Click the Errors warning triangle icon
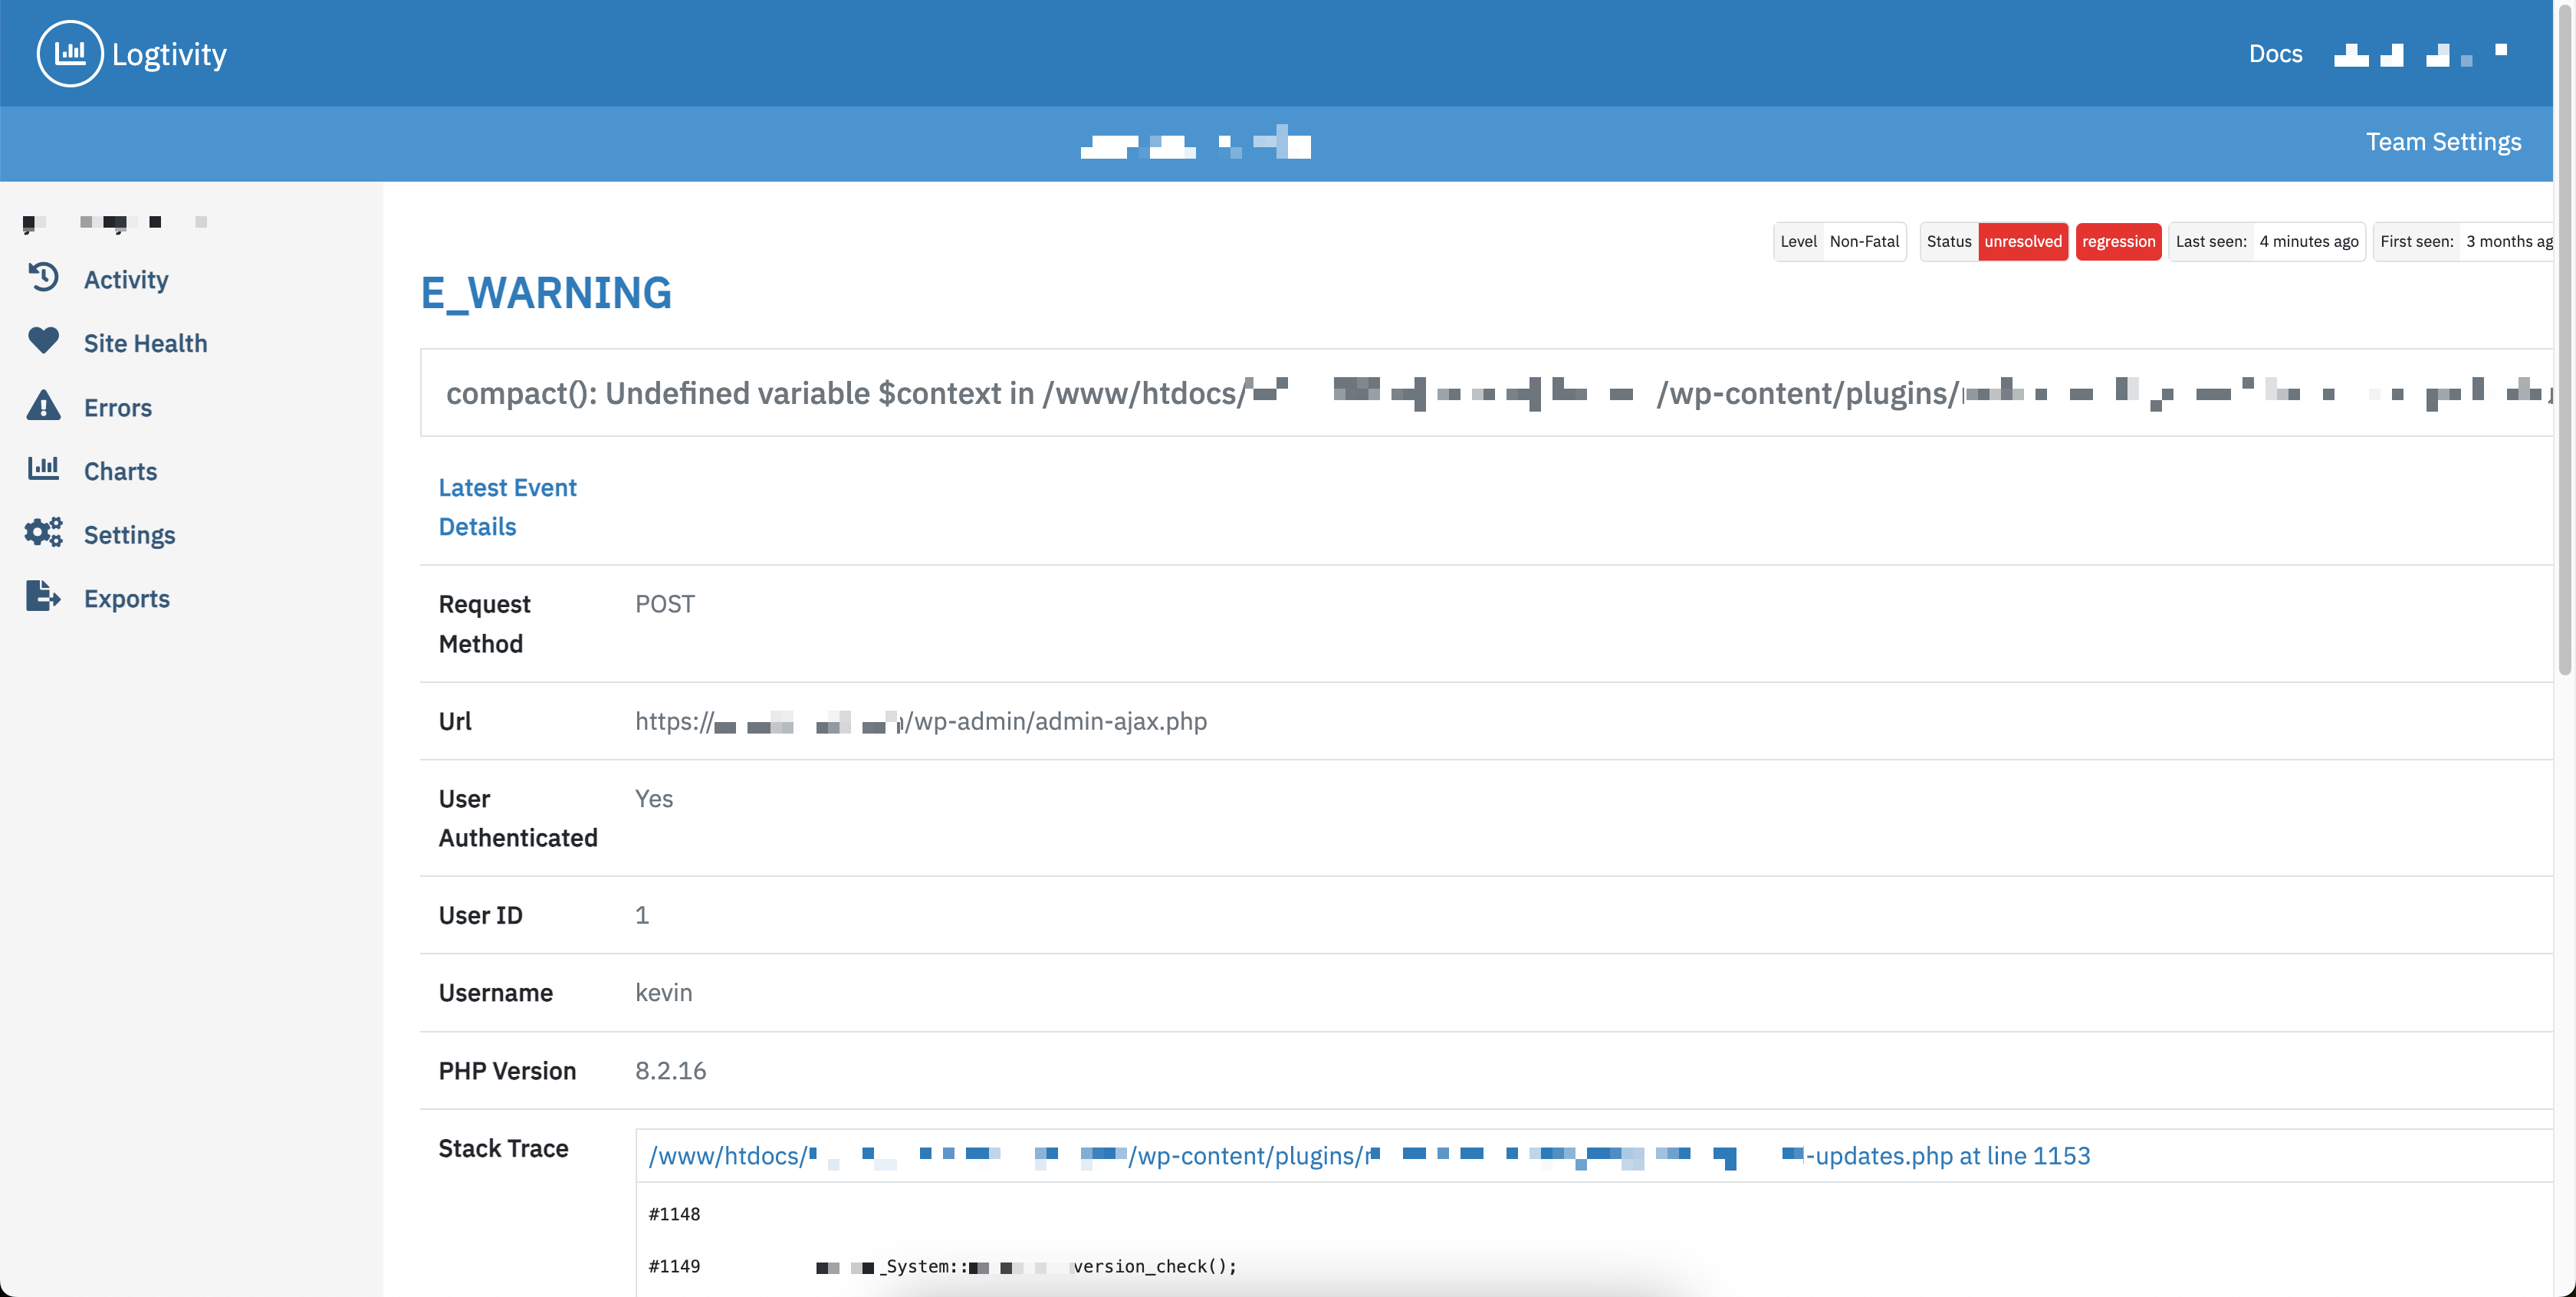The height and width of the screenshot is (1297, 2576). click(43, 406)
